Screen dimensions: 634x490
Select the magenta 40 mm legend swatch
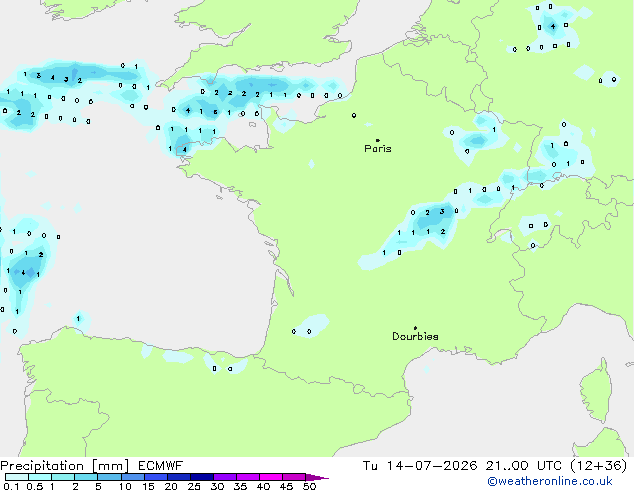pyautogui.click(x=271, y=477)
